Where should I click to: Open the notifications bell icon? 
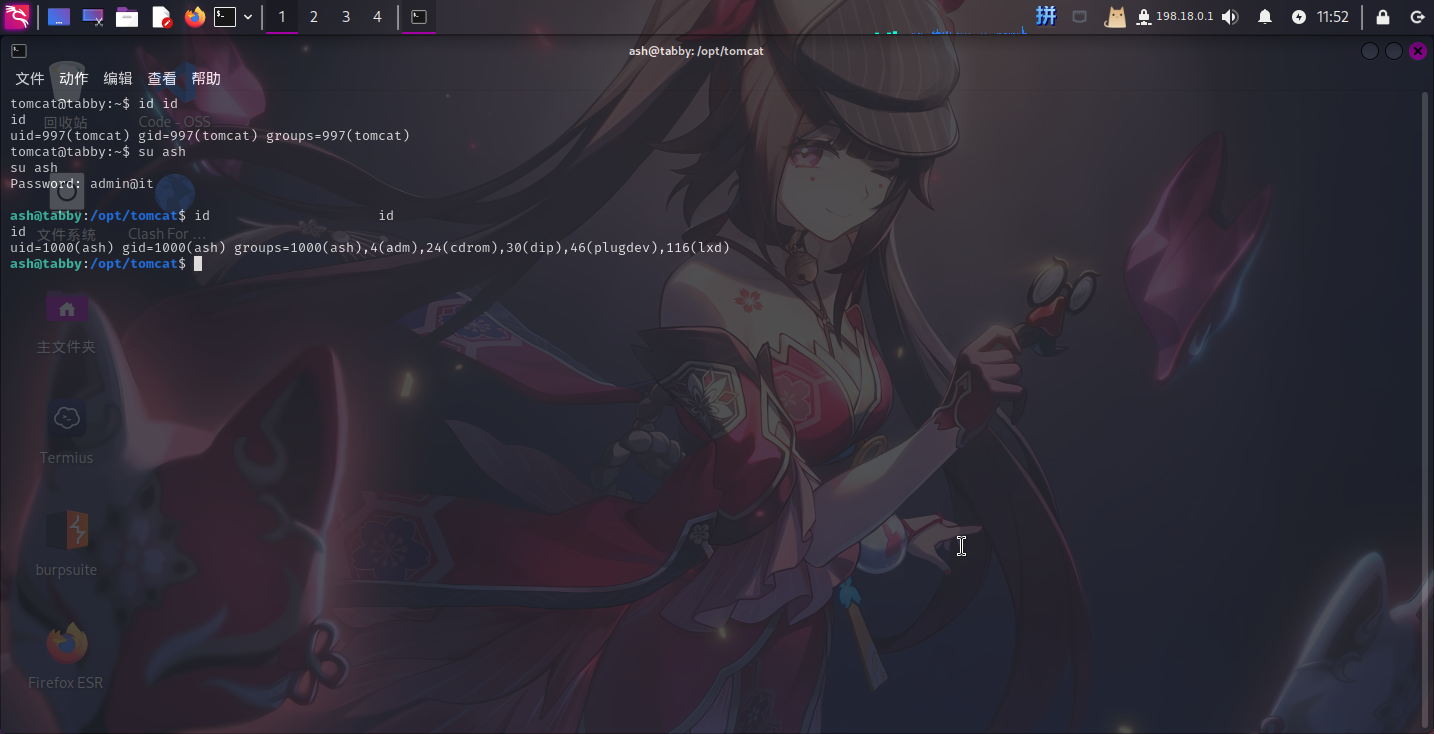coord(1265,17)
